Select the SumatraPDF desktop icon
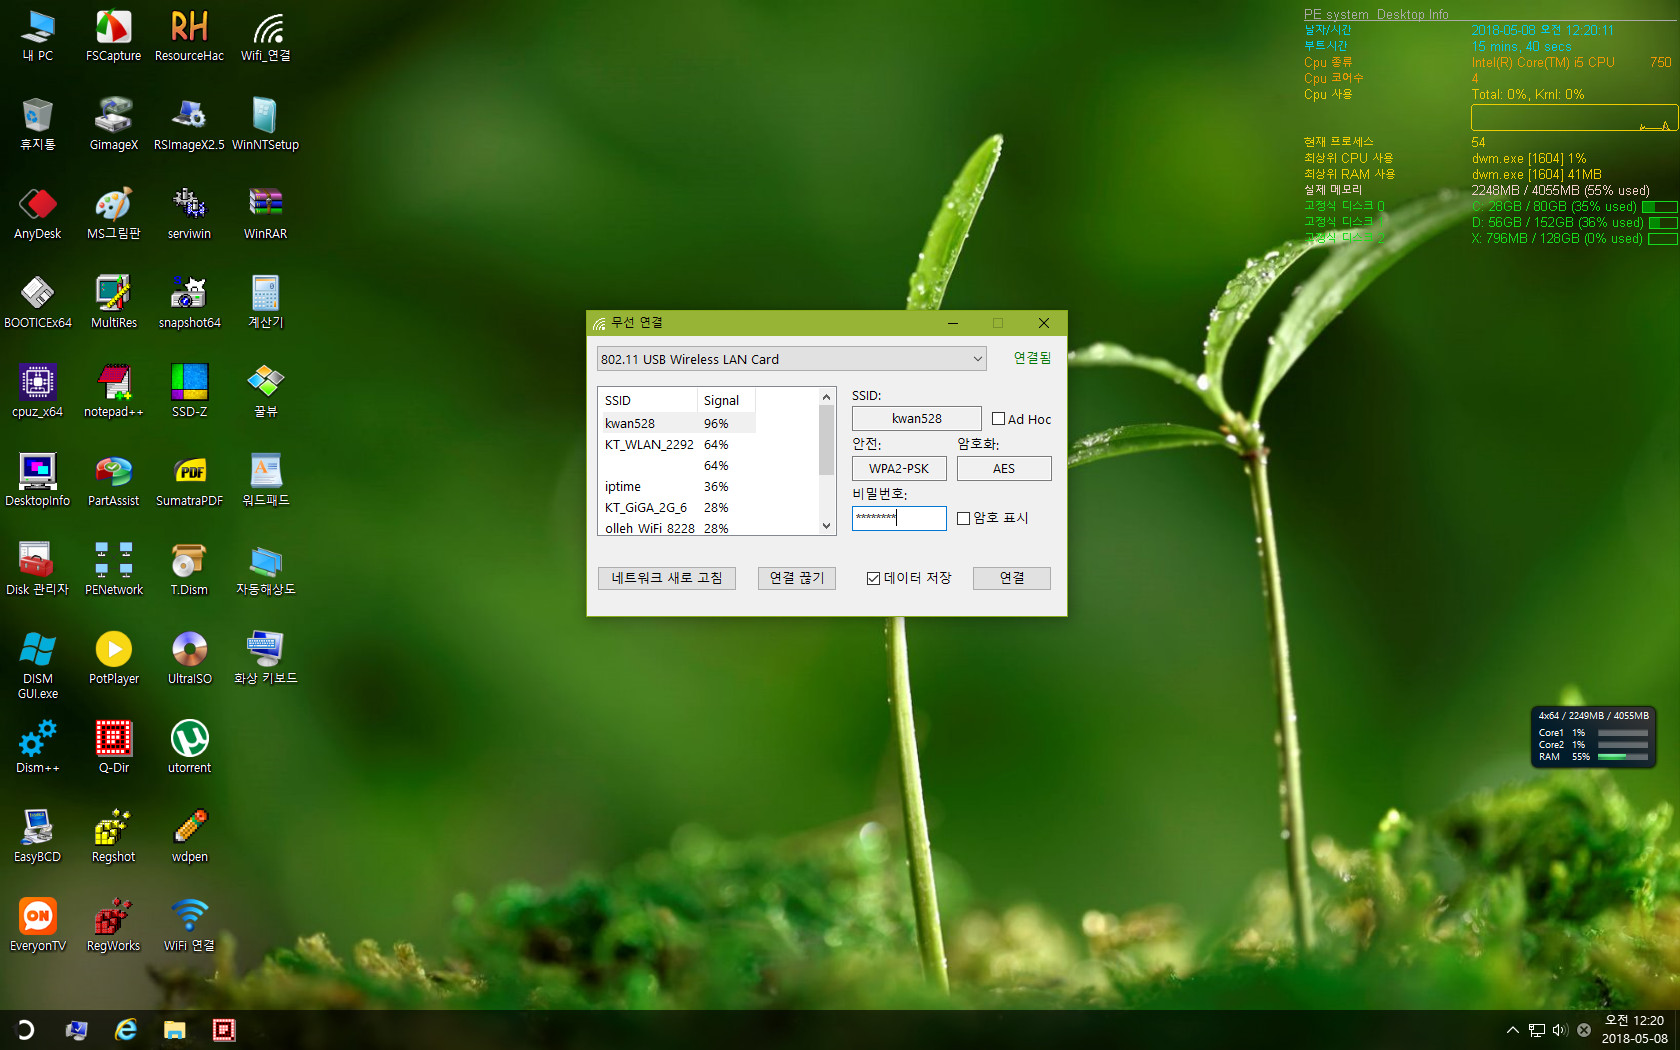This screenshot has height=1050, width=1680. [x=189, y=481]
